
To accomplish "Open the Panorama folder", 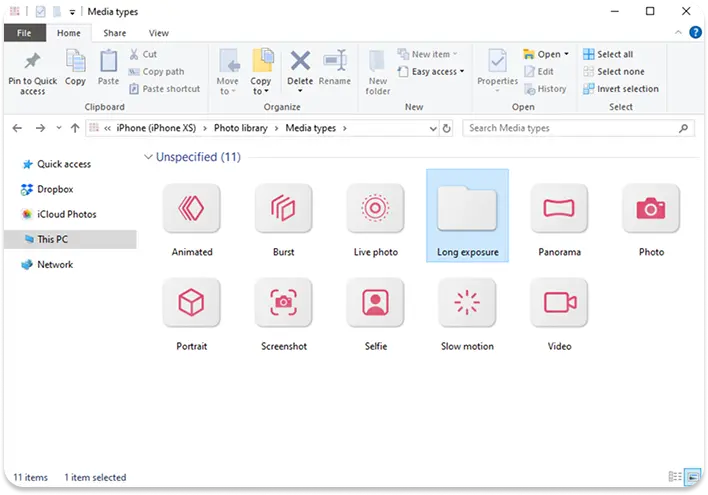I will [x=559, y=220].
